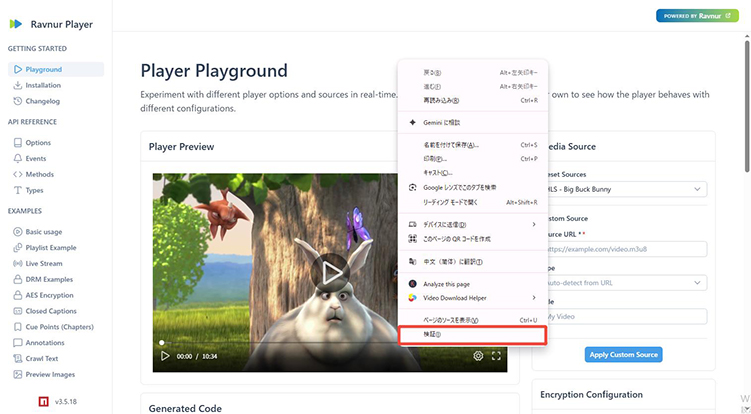Click the Ravnur Player logo icon
The height and width of the screenshot is (414, 751).
[16, 24]
